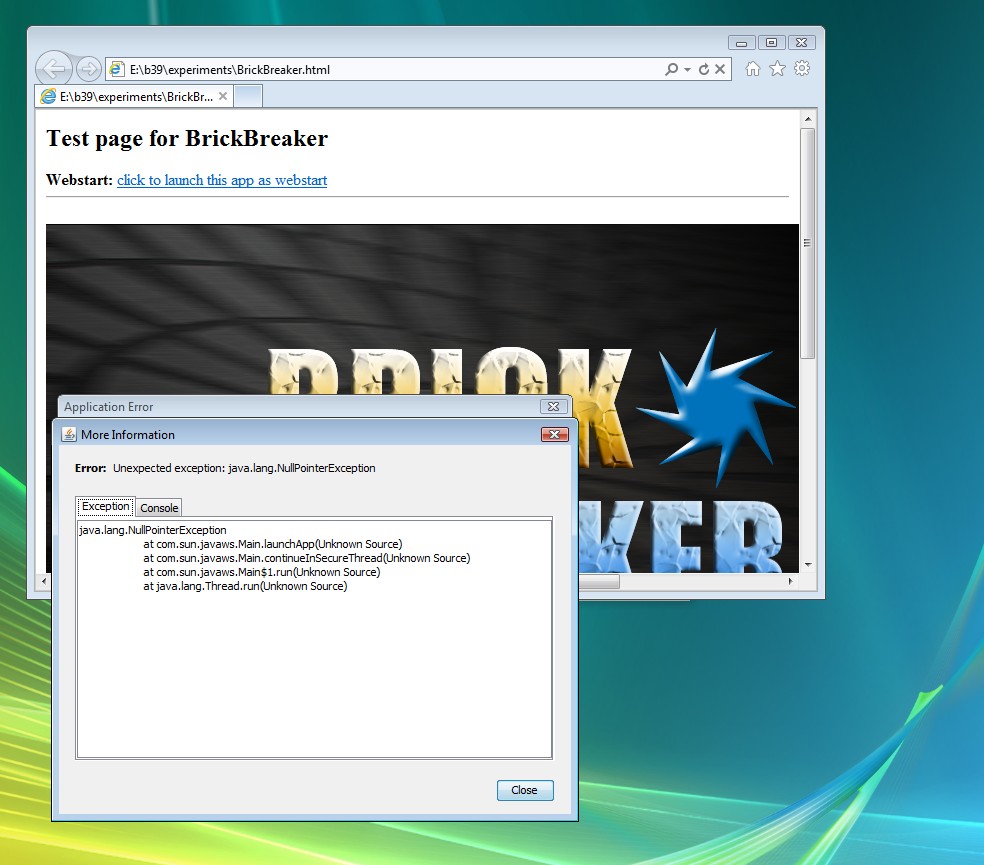This screenshot has width=984, height=865.
Task: Go to the Home page icon
Action: (x=753, y=69)
